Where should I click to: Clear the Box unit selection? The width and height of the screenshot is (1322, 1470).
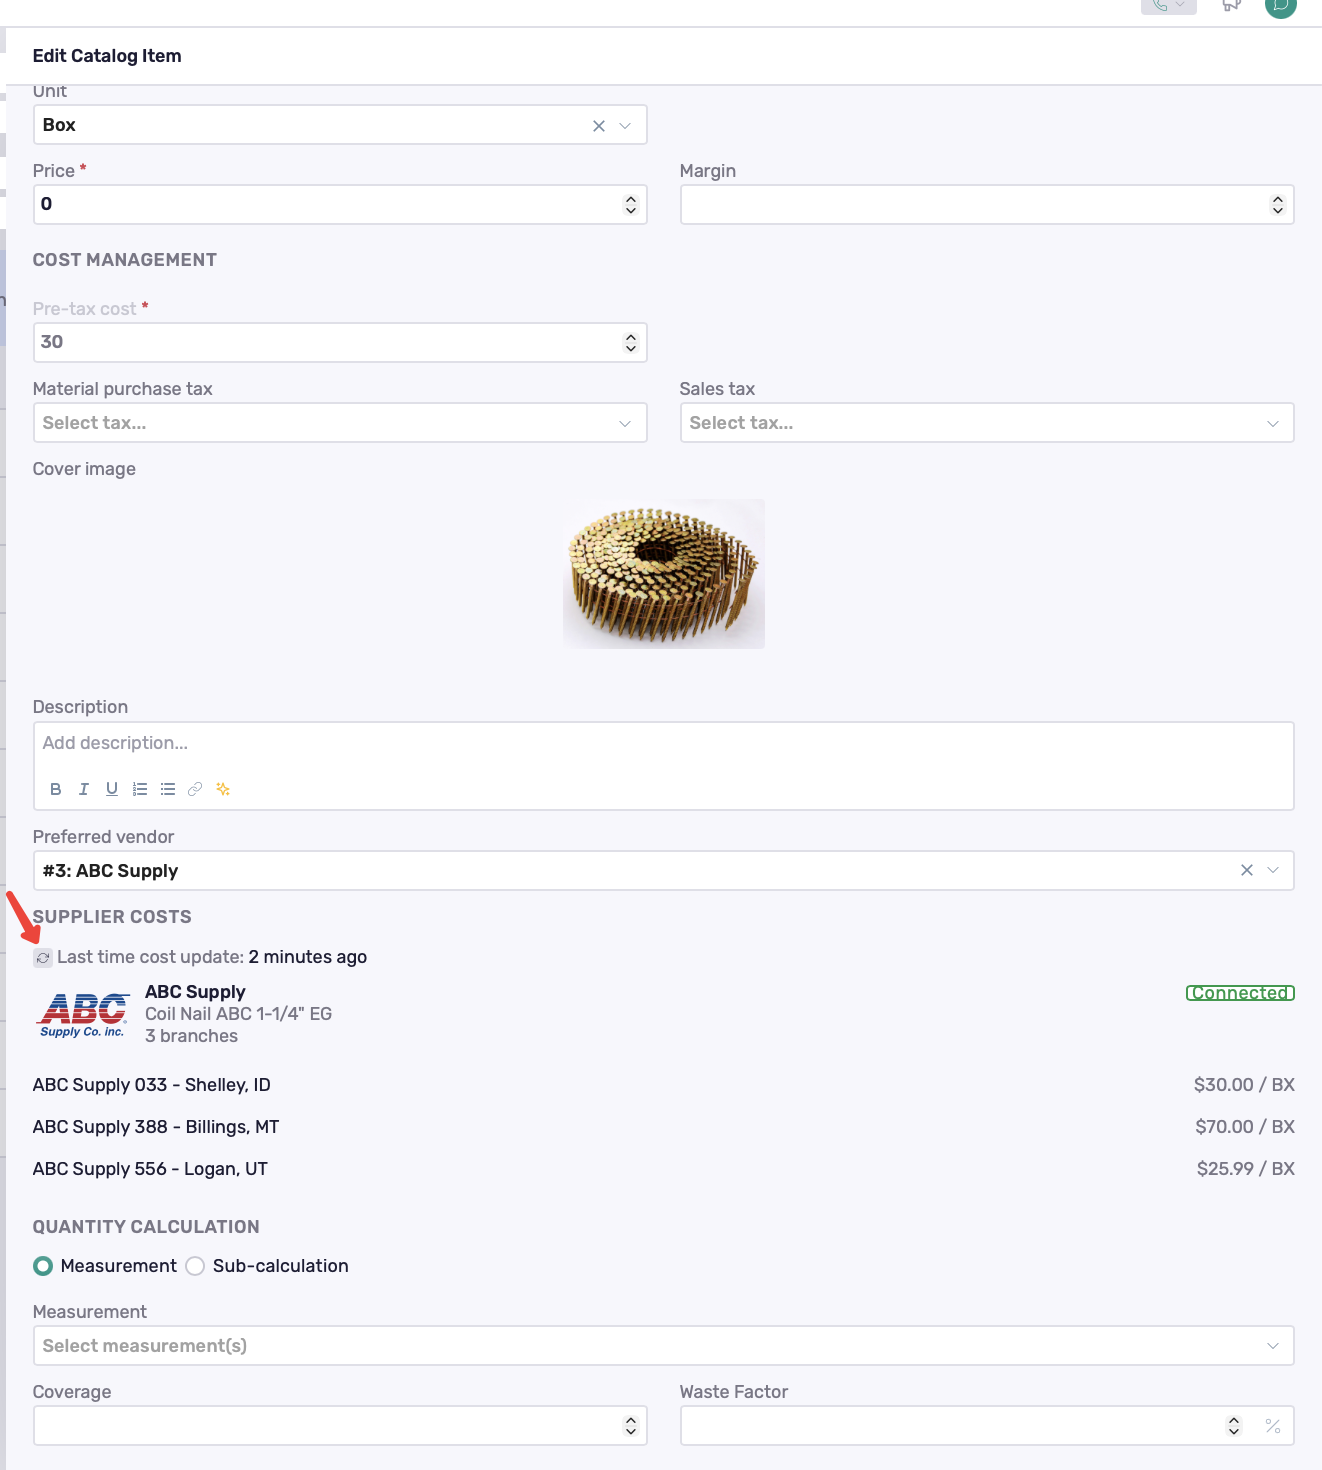pos(599,126)
